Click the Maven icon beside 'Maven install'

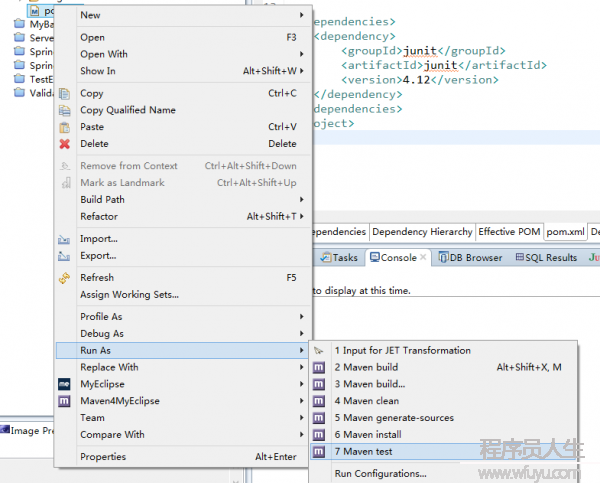coord(318,435)
